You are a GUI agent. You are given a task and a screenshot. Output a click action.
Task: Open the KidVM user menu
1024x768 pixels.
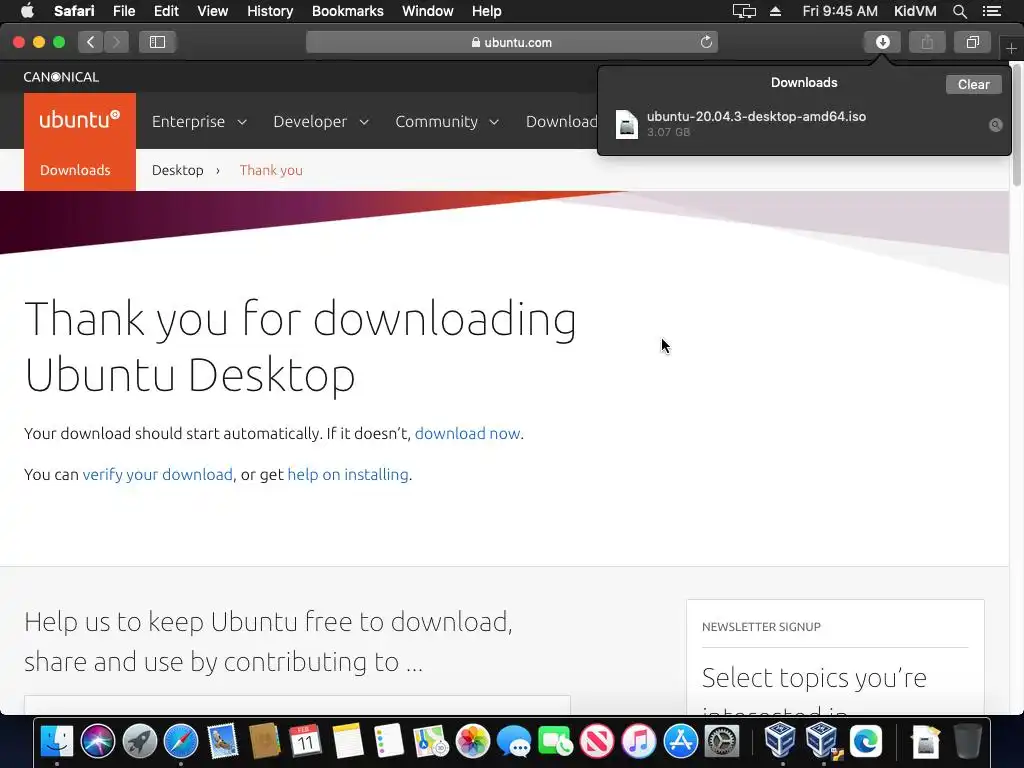pyautogui.click(x=915, y=11)
